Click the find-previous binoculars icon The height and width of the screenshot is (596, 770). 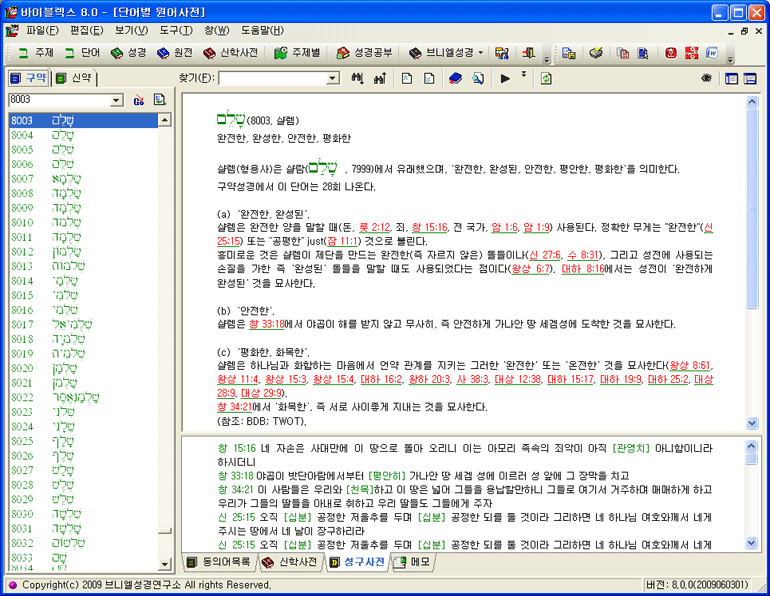380,78
